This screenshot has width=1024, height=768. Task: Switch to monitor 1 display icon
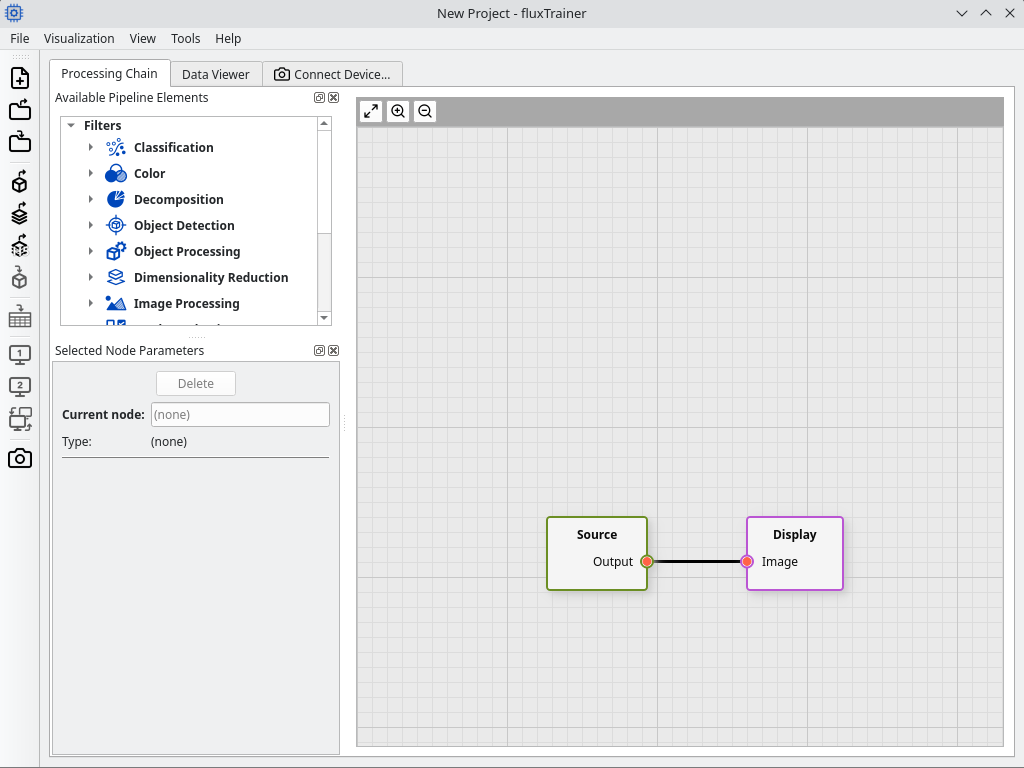click(x=20, y=355)
